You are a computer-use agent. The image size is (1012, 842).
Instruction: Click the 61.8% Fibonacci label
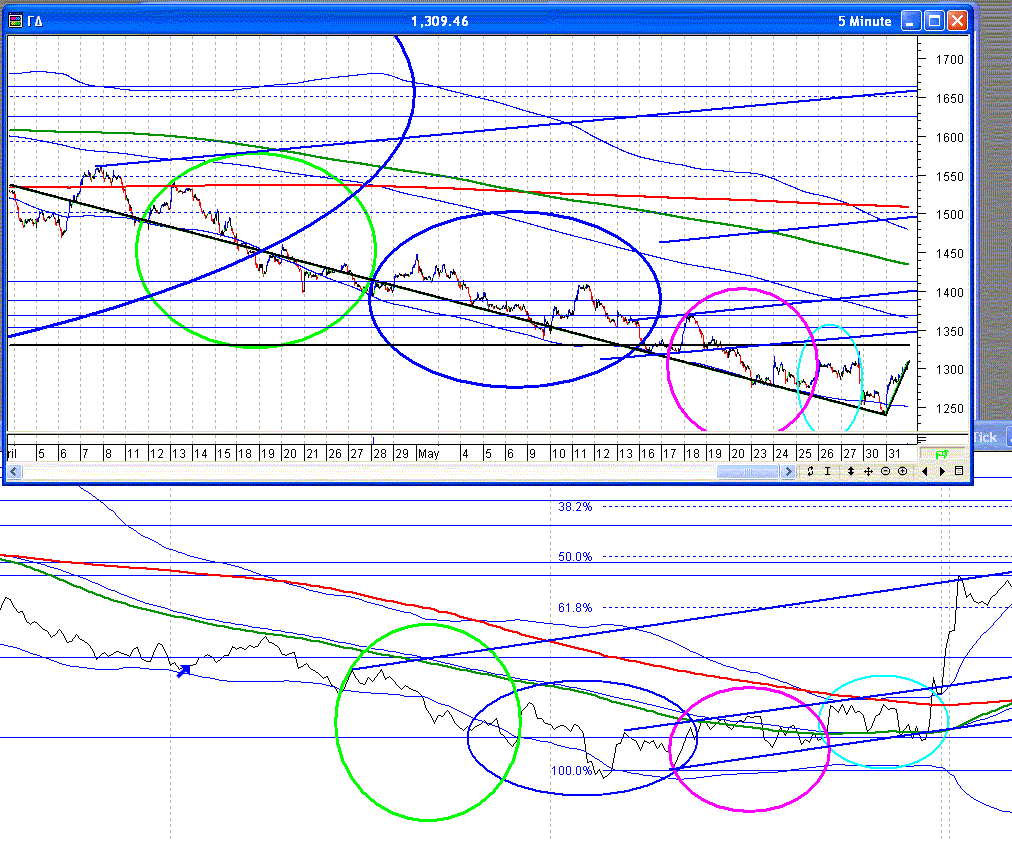(x=575, y=608)
